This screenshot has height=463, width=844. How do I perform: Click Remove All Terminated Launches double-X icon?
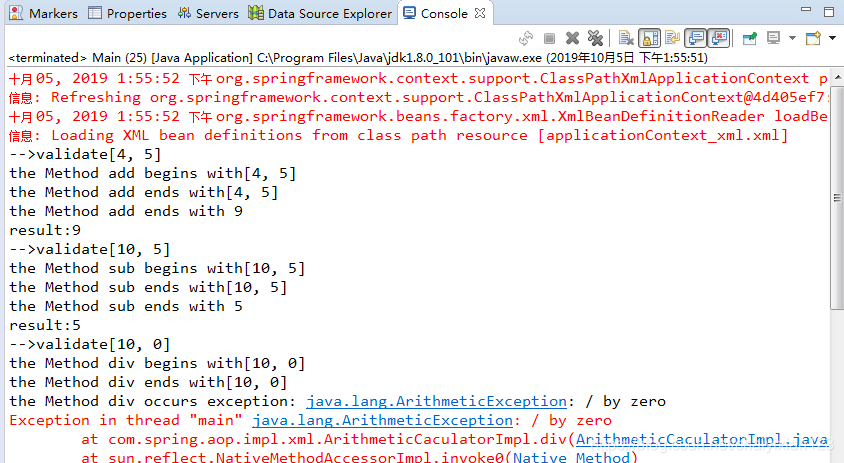pyautogui.click(x=595, y=38)
